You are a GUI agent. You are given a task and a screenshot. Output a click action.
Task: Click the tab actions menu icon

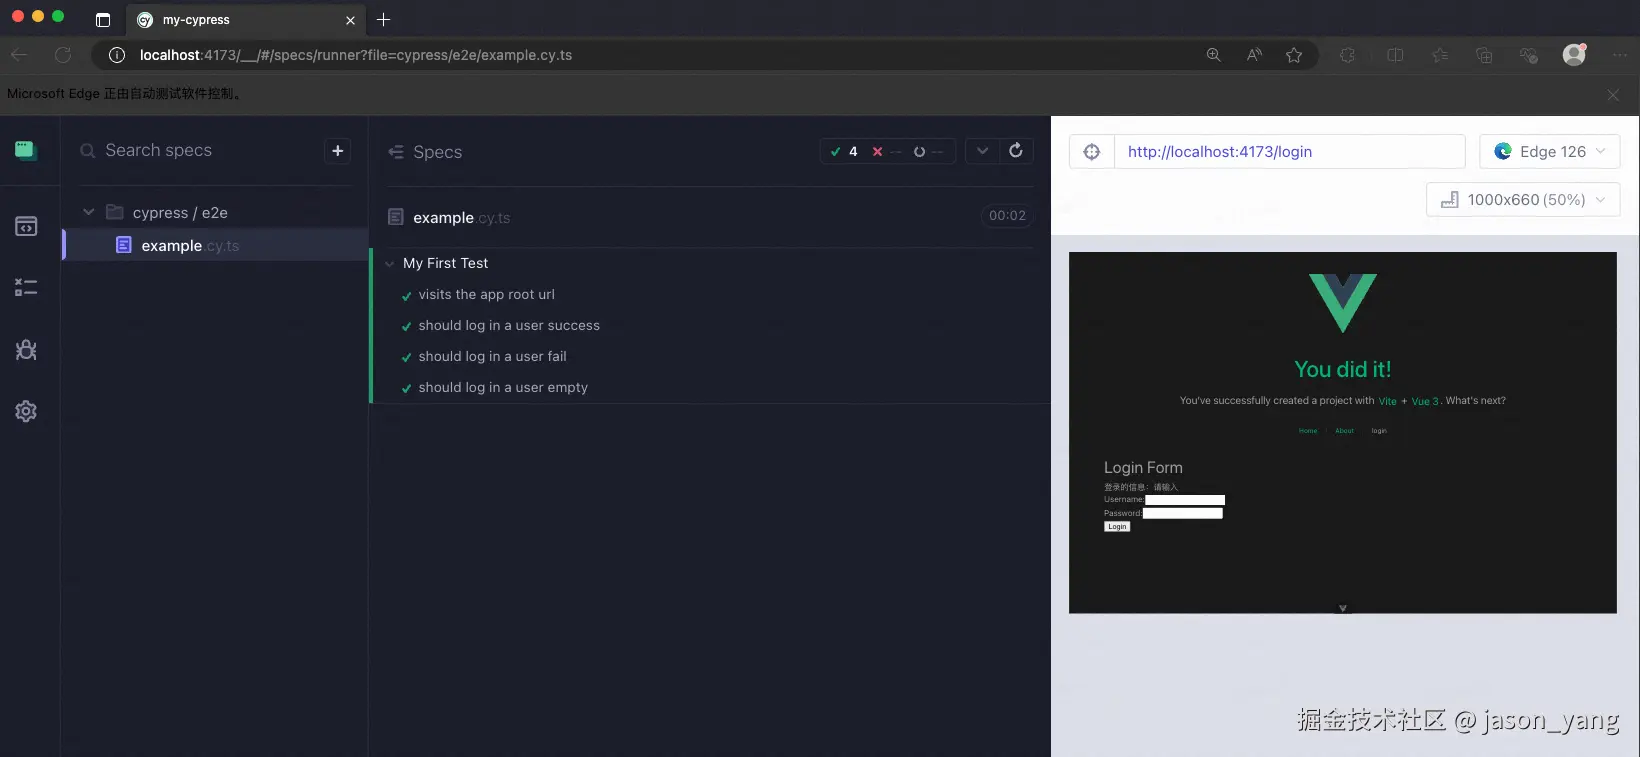pyautogui.click(x=102, y=19)
